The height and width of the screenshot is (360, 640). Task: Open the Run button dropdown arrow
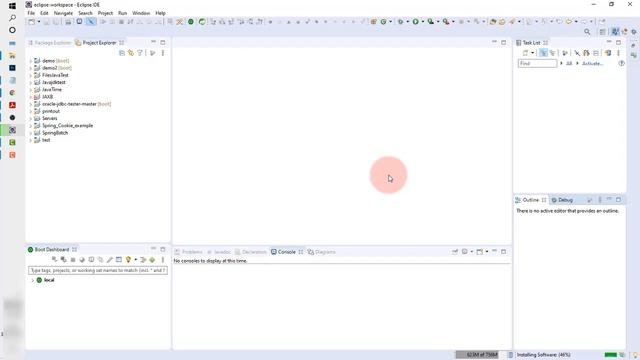click(x=422, y=22)
